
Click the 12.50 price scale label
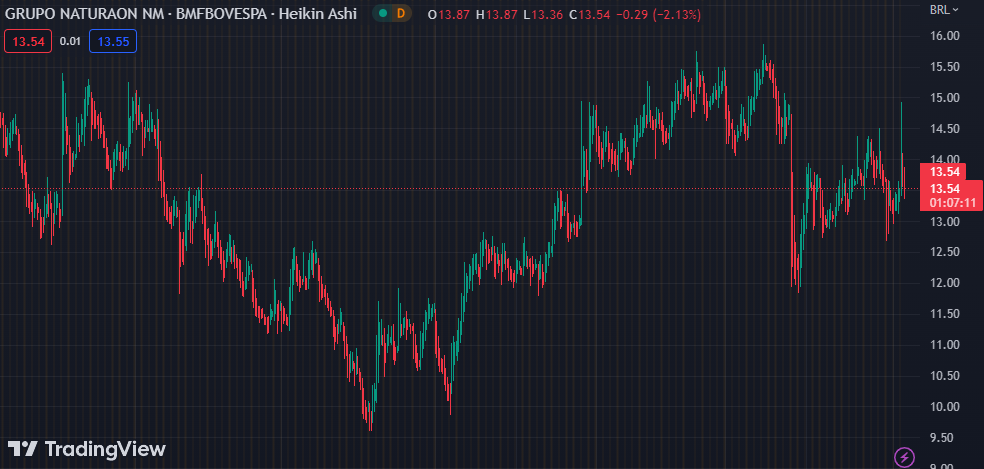point(945,252)
